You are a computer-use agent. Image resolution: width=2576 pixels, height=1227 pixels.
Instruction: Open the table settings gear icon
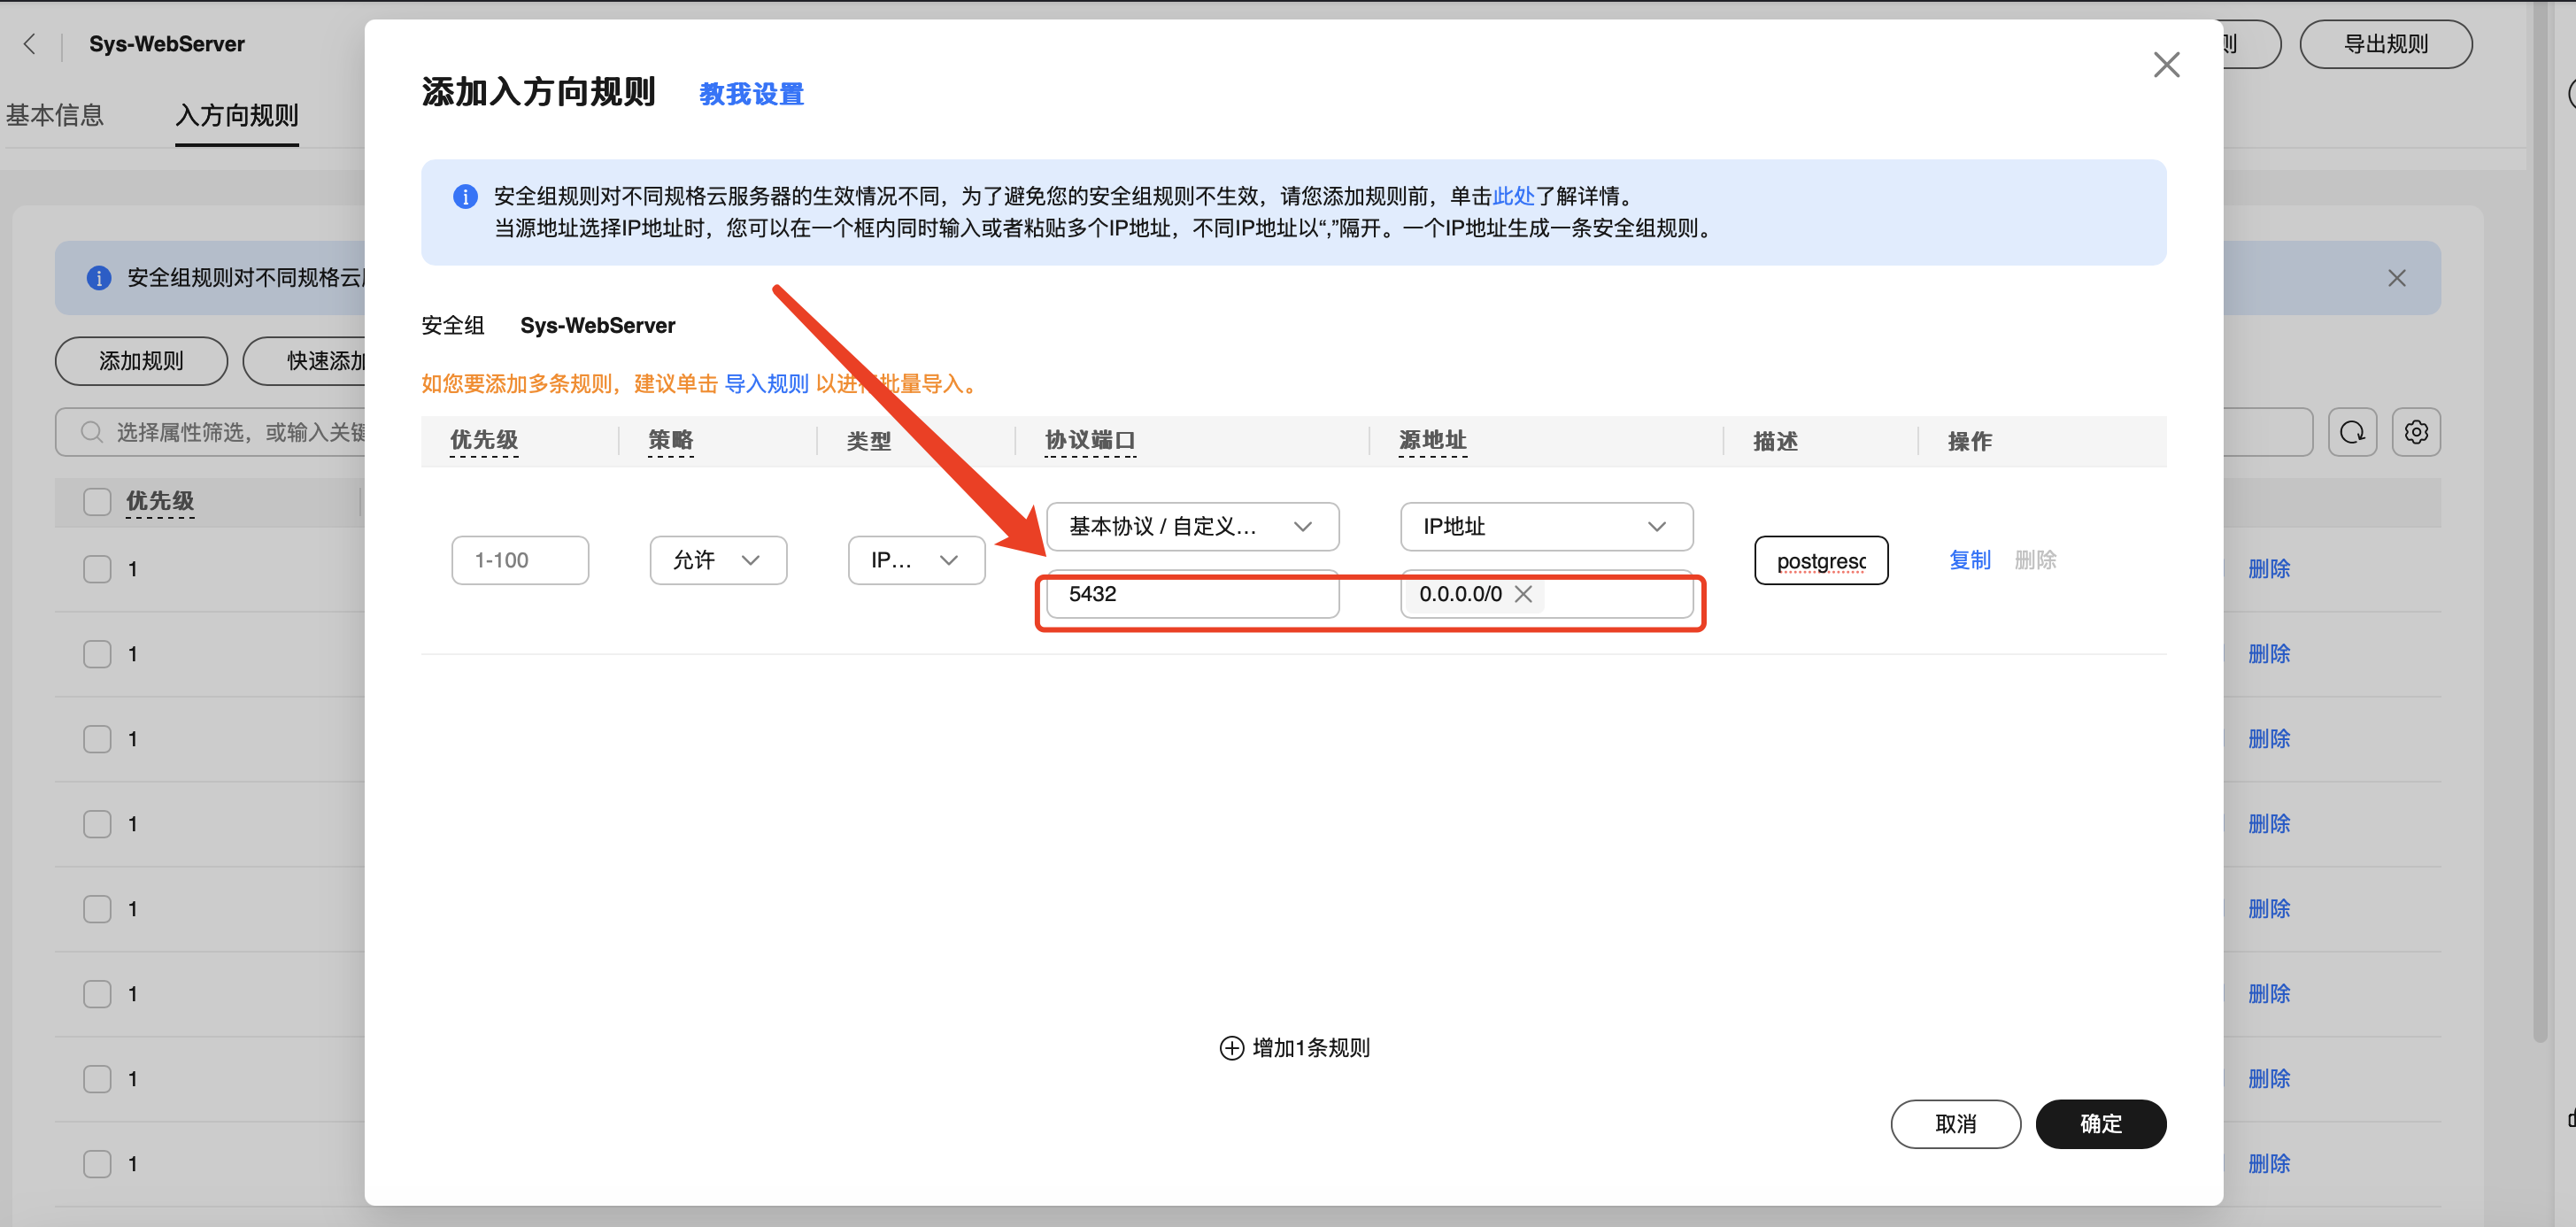click(x=2416, y=432)
